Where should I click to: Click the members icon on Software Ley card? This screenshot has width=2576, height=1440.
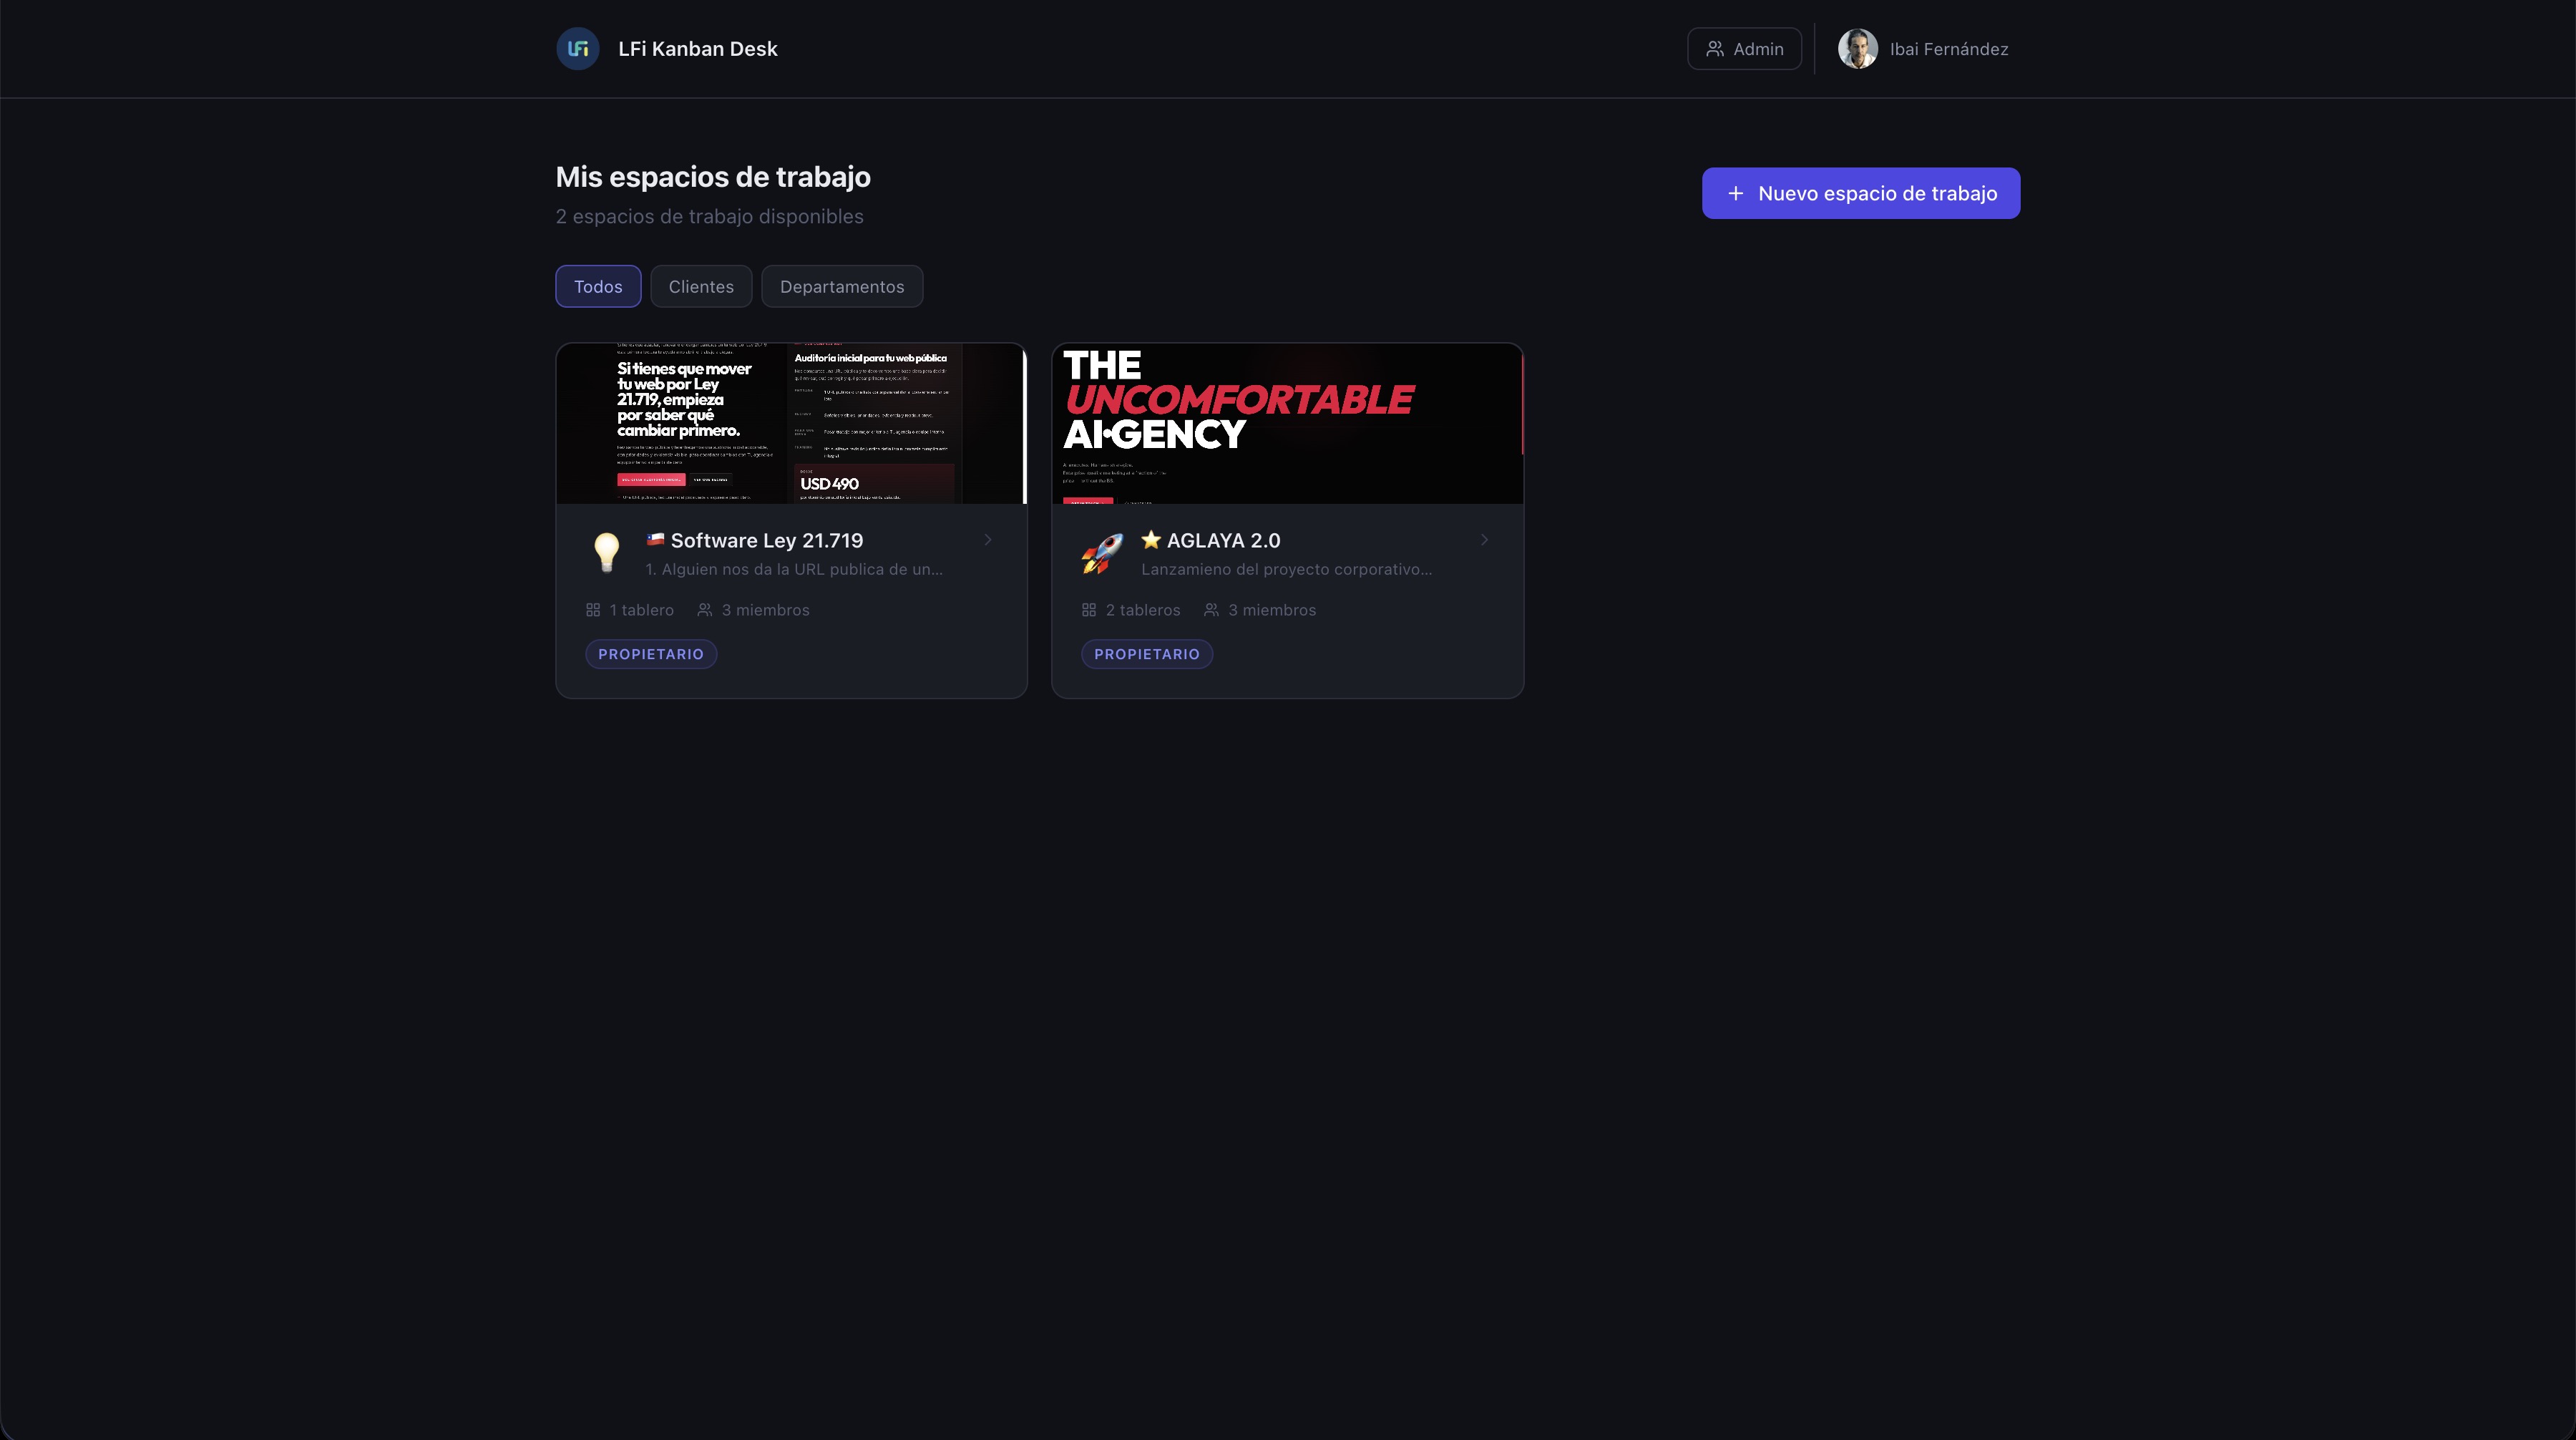pyautogui.click(x=705, y=610)
